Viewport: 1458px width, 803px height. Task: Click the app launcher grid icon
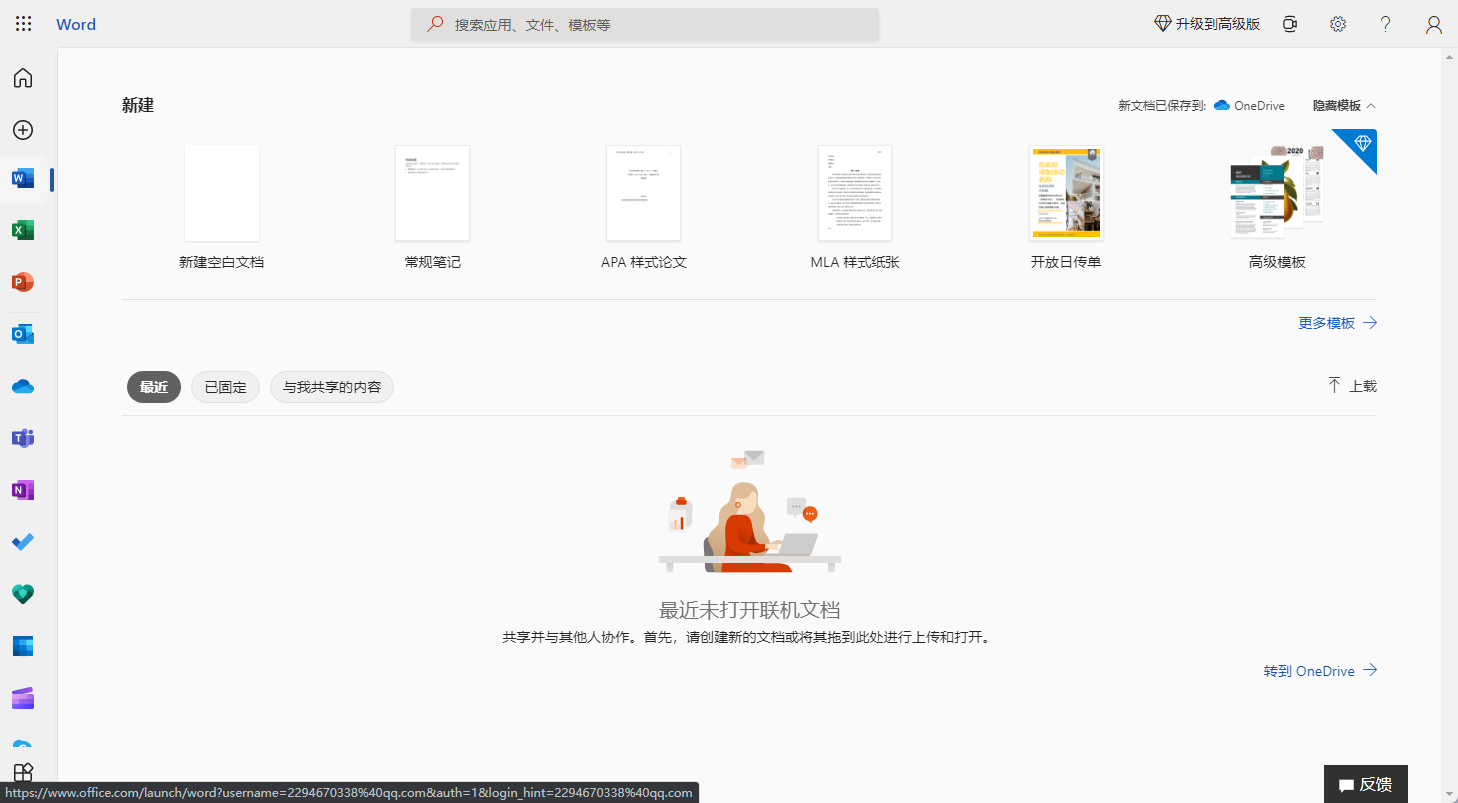22,23
